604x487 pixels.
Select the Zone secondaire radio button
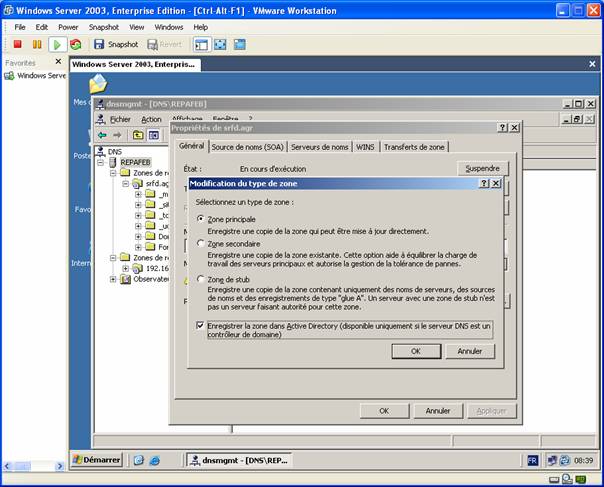pos(200,243)
